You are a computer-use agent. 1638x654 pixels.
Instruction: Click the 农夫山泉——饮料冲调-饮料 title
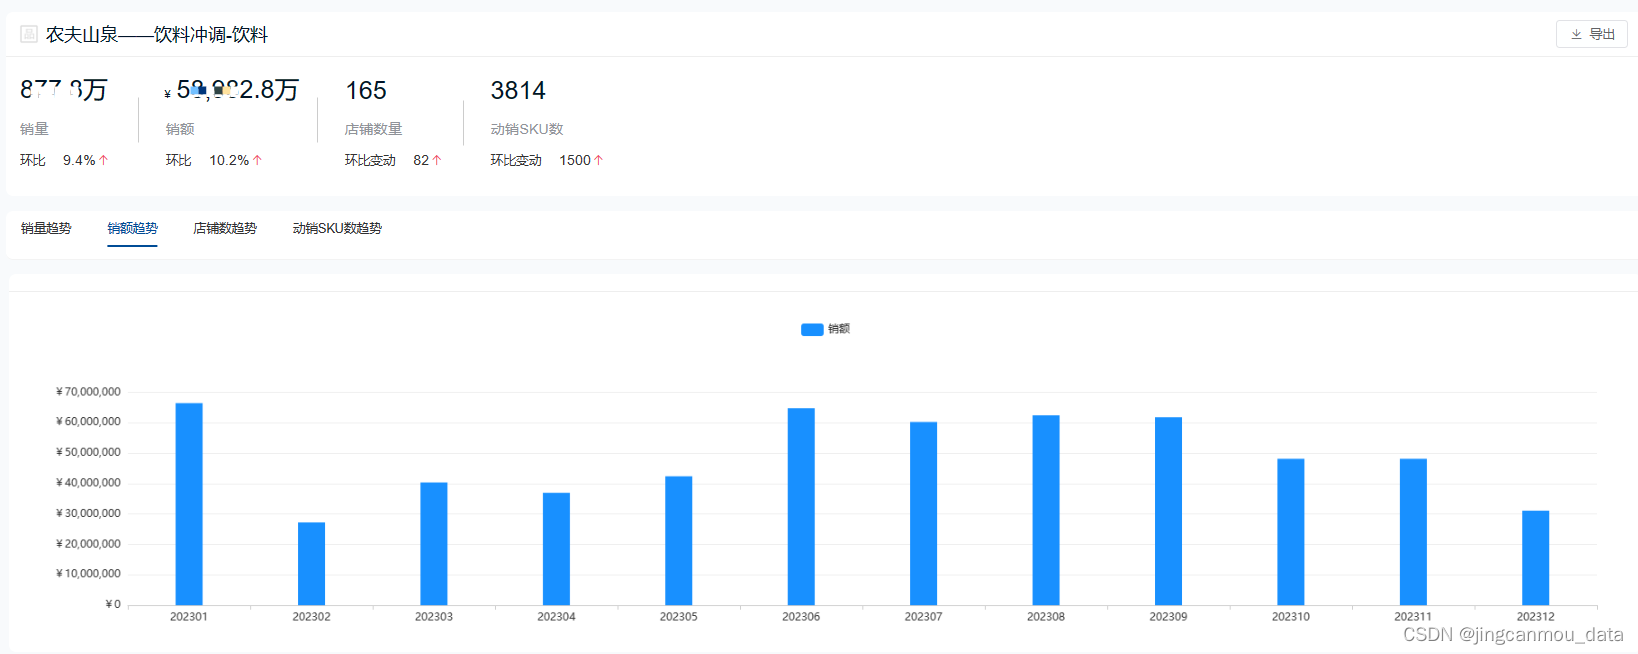pyautogui.click(x=157, y=35)
